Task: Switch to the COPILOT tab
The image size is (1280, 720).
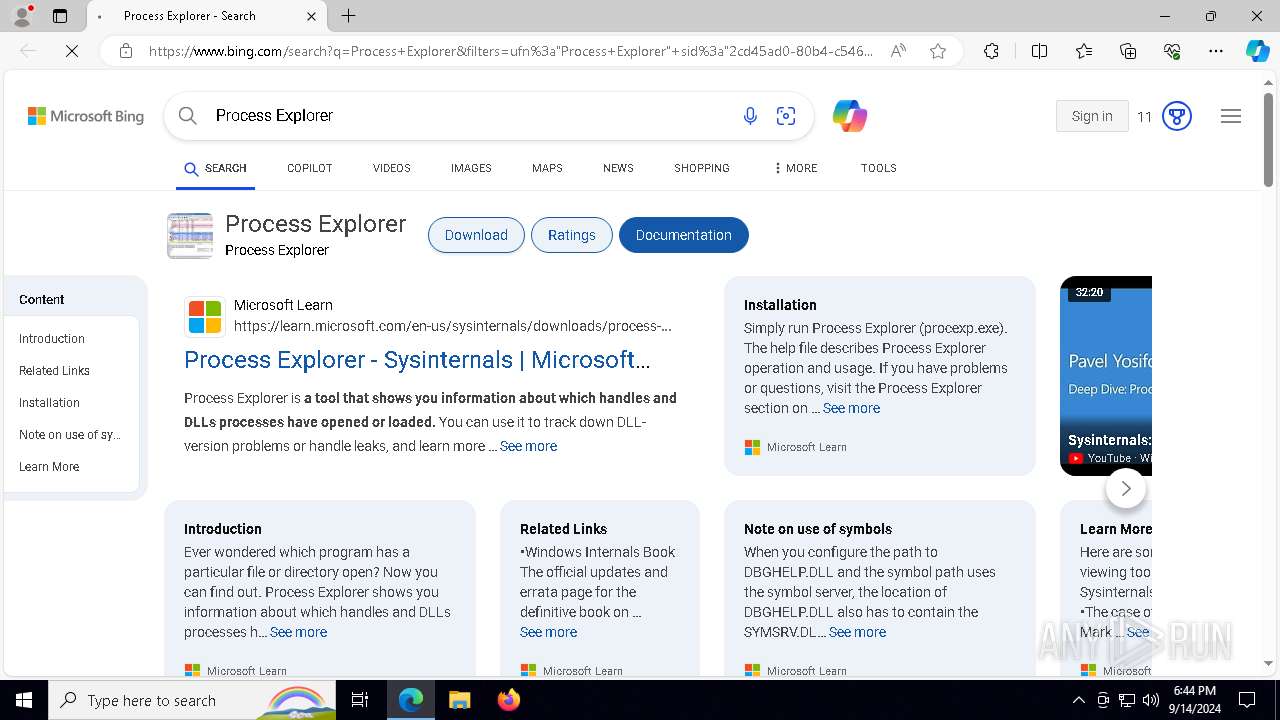Action: click(x=309, y=168)
